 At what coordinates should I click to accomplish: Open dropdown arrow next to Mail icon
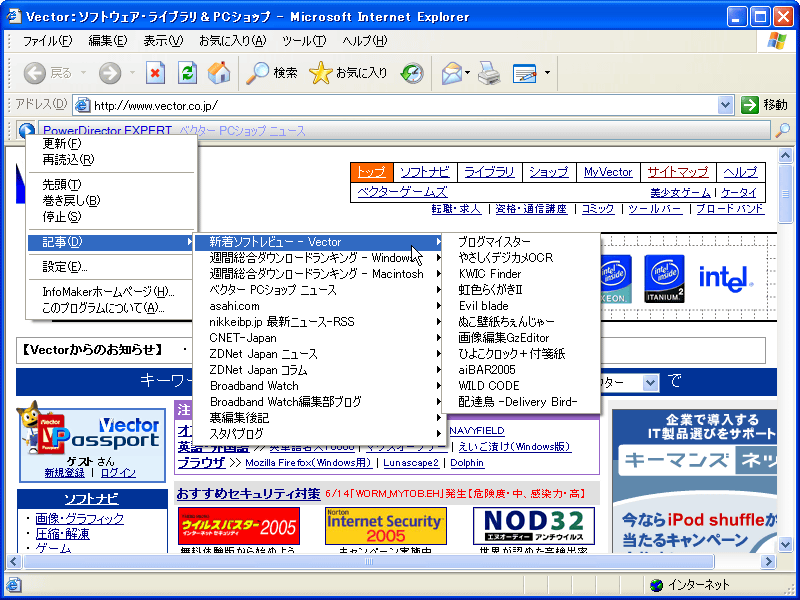click(467, 73)
